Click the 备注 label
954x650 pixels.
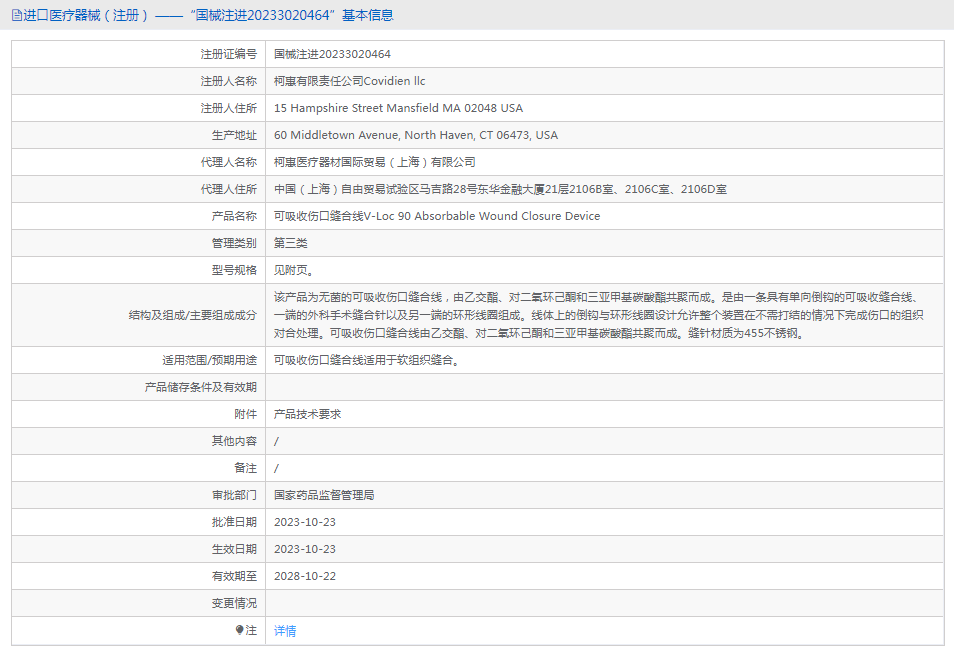245,468
